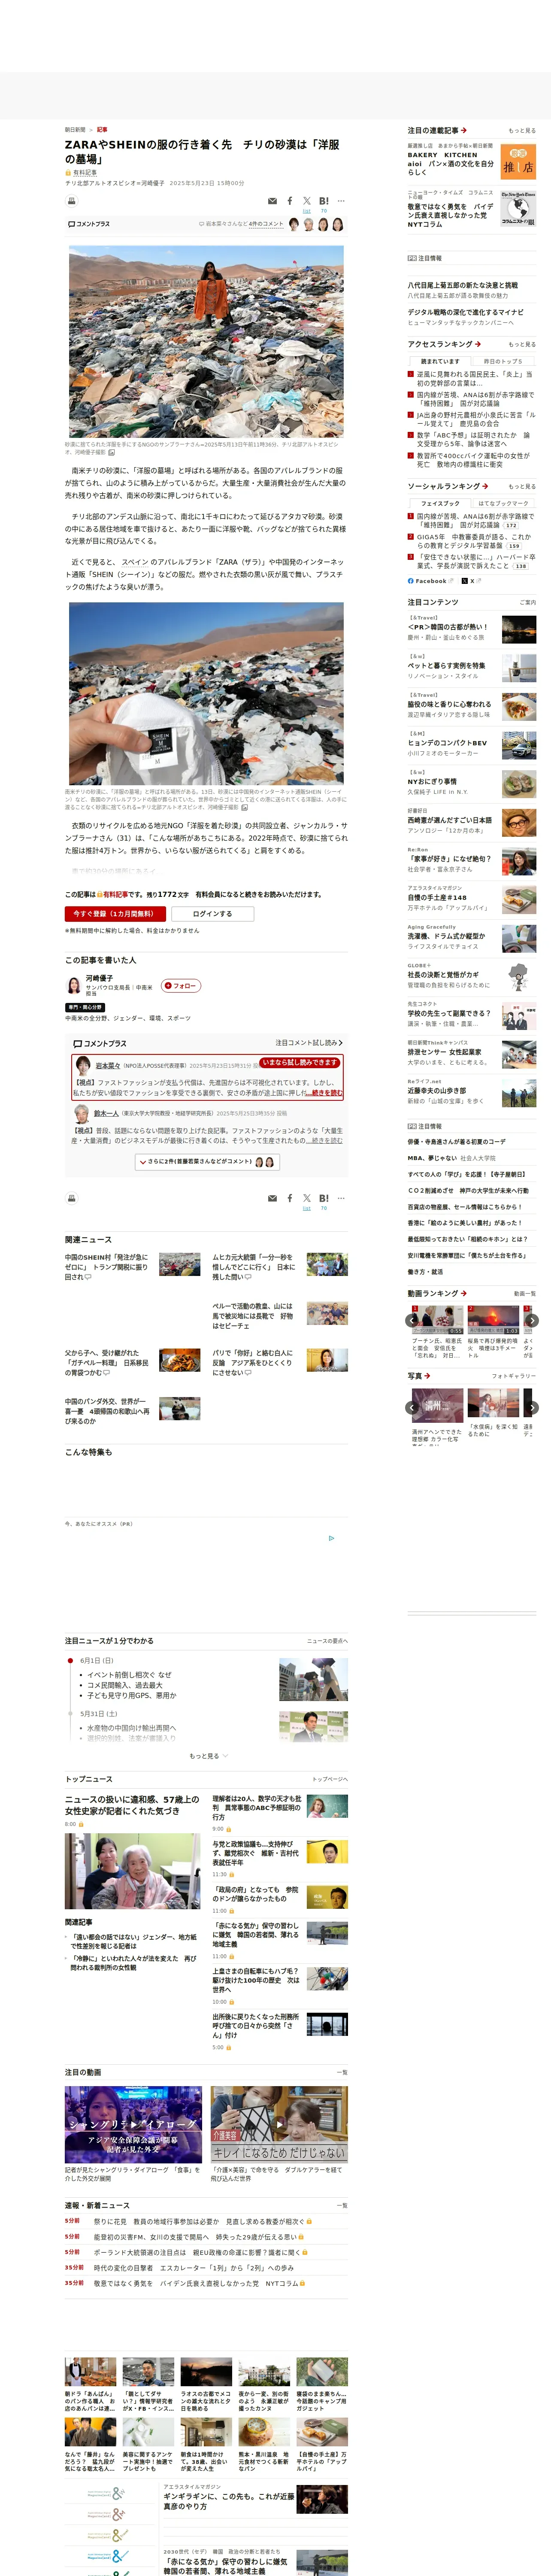Click Hatena B! bookmark icon below headline

coord(324,201)
